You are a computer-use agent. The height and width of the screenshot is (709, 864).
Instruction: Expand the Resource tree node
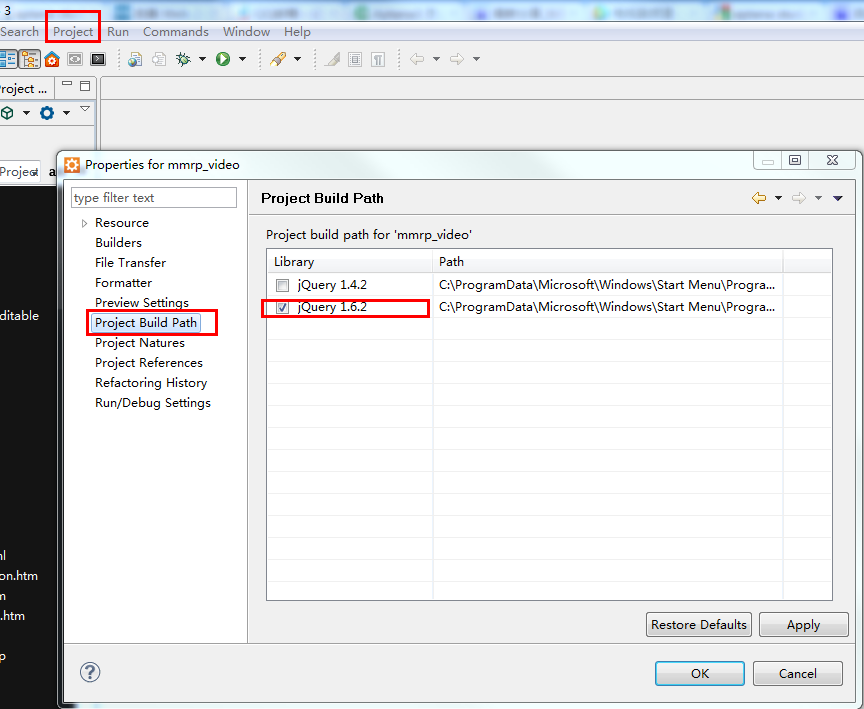coord(85,223)
